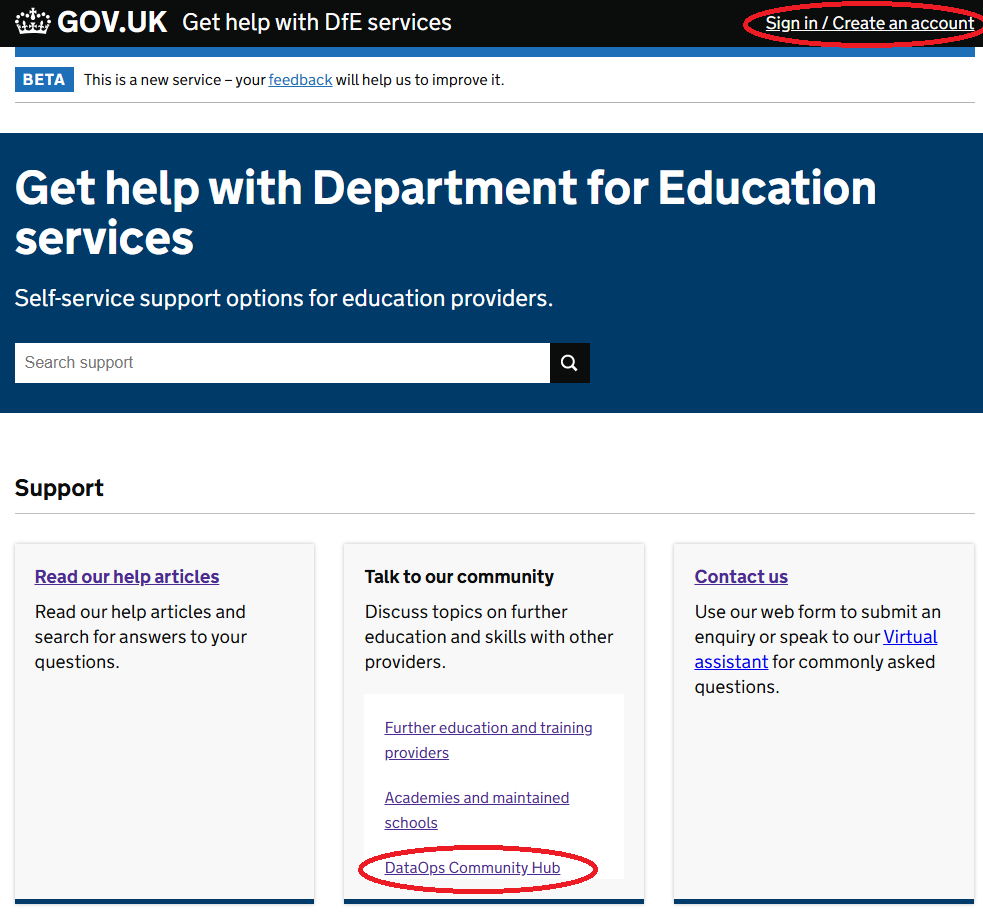The image size is (983, 913).
Task: Click the Get help with Department for Education services heading
Action: [x=446, y=213]
